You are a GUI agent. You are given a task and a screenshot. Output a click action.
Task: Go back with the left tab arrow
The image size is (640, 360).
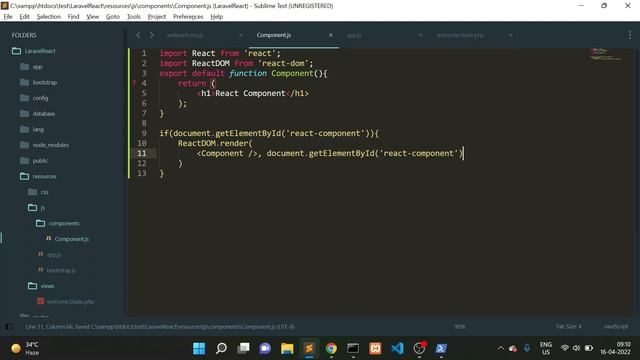pos(138,35)
